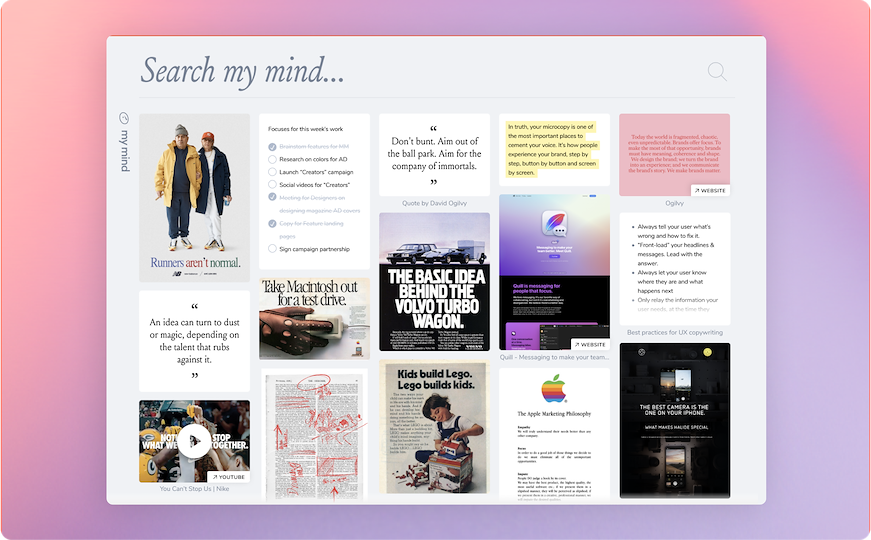
Task: Check the 'Brainstorm features for MM' checkbox
Action: pos(272,147)
